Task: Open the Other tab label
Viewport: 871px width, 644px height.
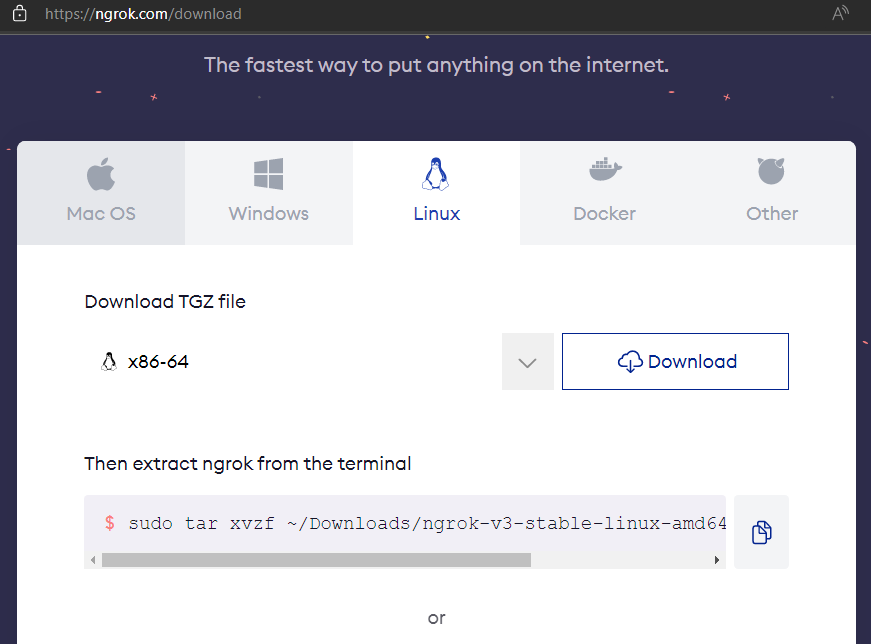Action: click(772, 213)
